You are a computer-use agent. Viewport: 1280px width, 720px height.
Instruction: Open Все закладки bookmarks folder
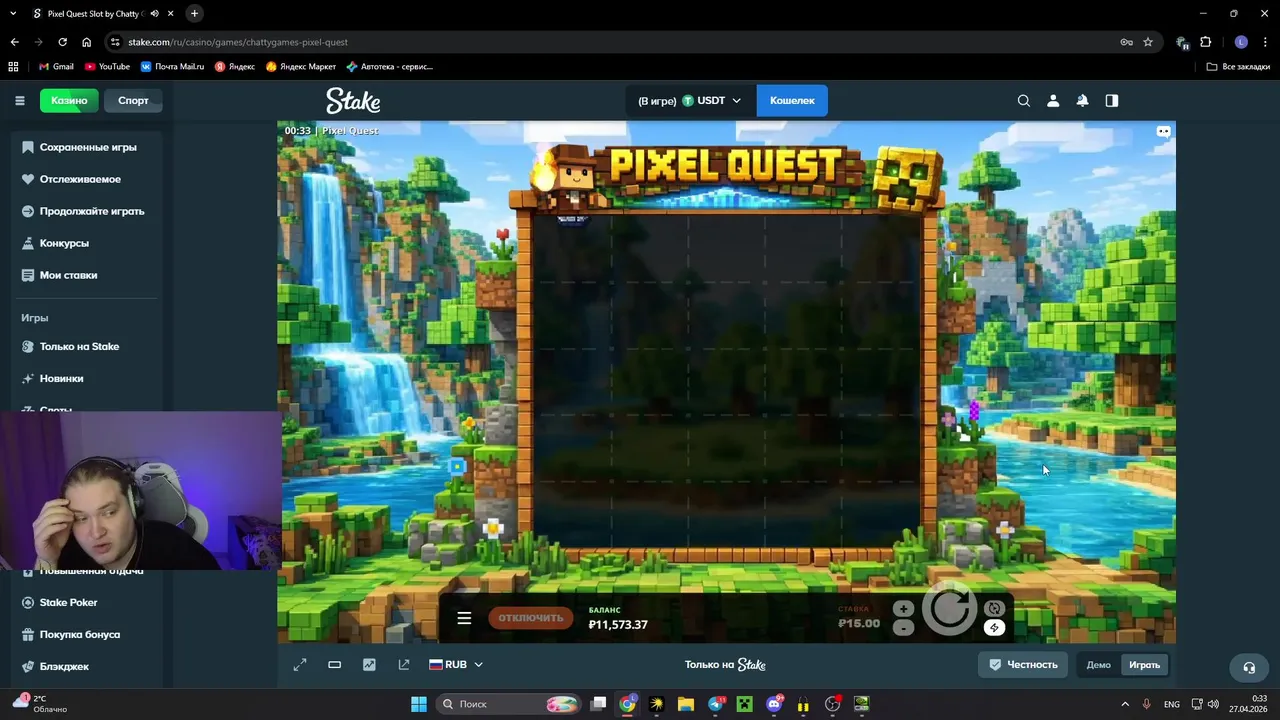pyautogui.click(x=1238, y=67)
